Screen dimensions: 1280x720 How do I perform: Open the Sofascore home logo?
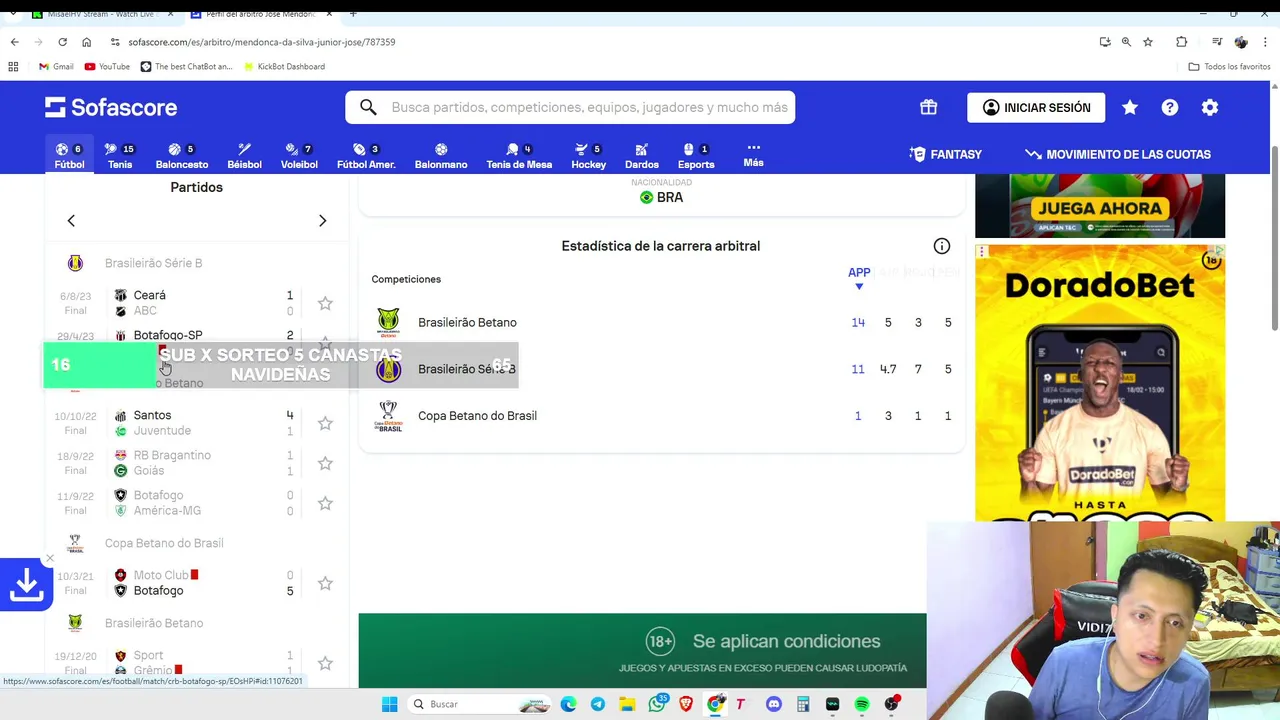[111, 107]
